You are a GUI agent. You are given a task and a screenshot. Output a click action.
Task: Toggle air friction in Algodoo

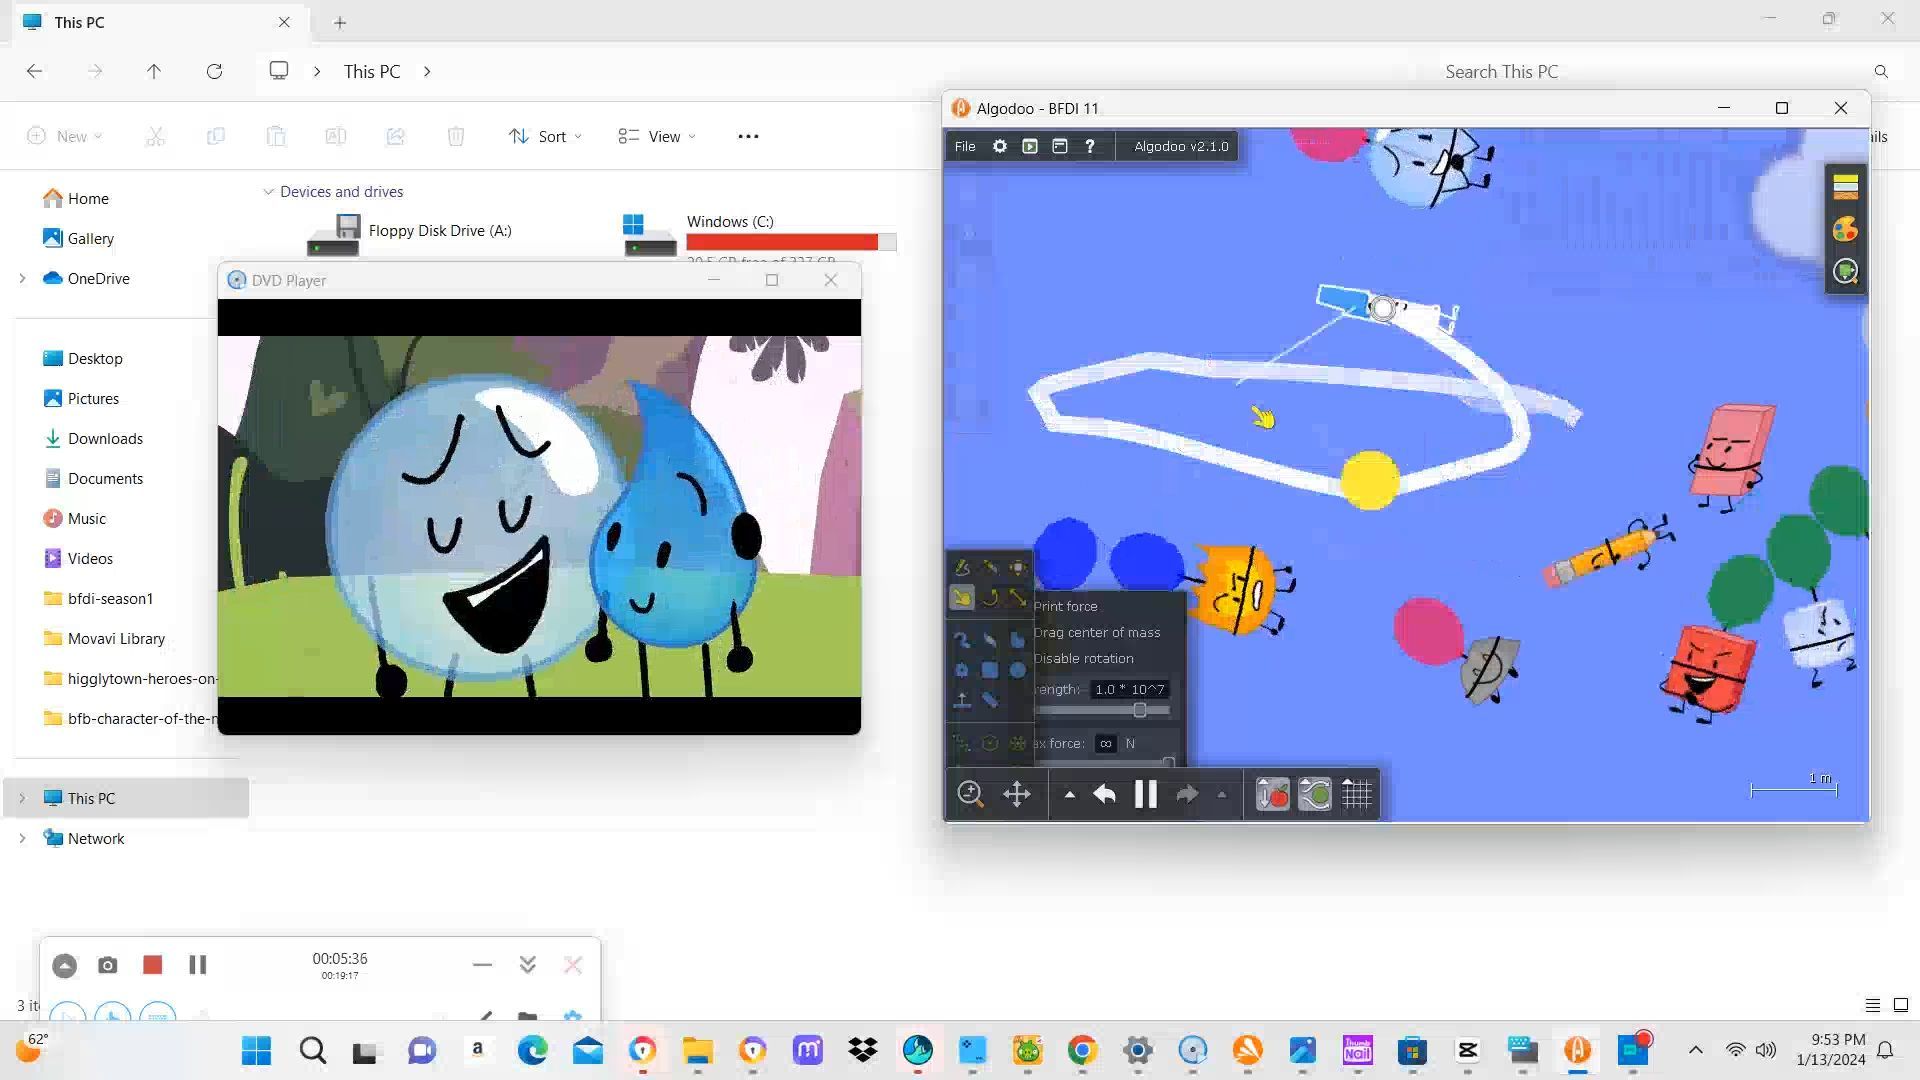click(1314, 795)
